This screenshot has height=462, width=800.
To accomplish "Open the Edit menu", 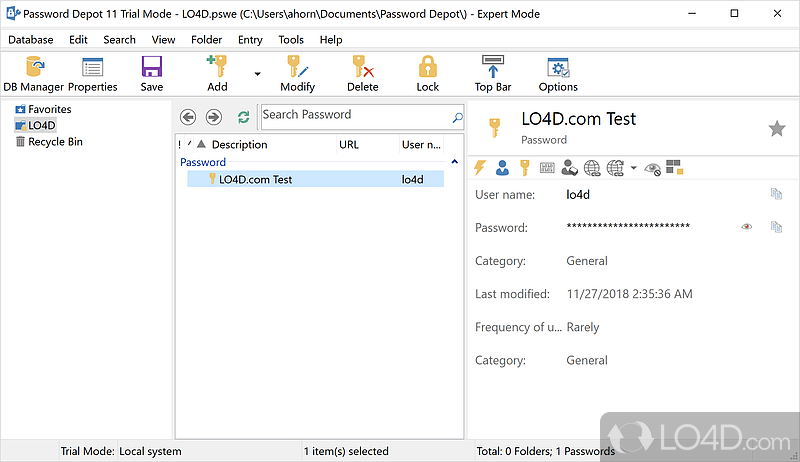I will coord(78,40).
